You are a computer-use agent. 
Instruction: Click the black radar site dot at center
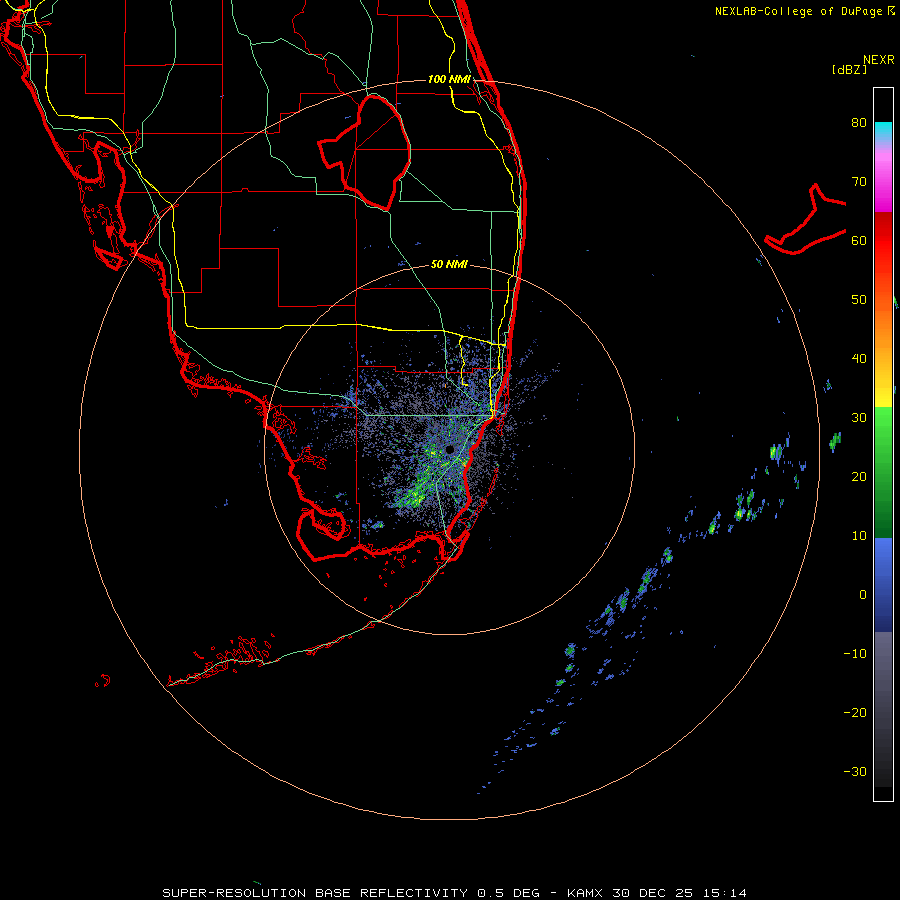click(449, 449)
